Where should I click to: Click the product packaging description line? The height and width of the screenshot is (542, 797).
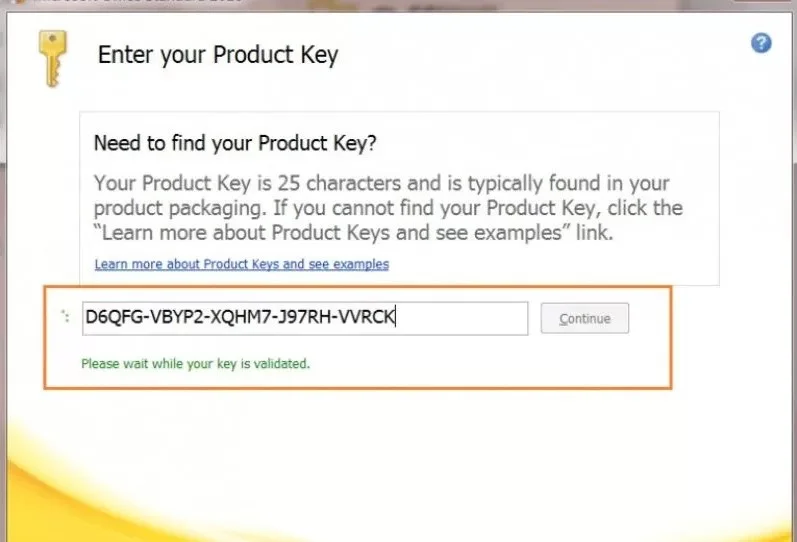(x=388, y=208)
